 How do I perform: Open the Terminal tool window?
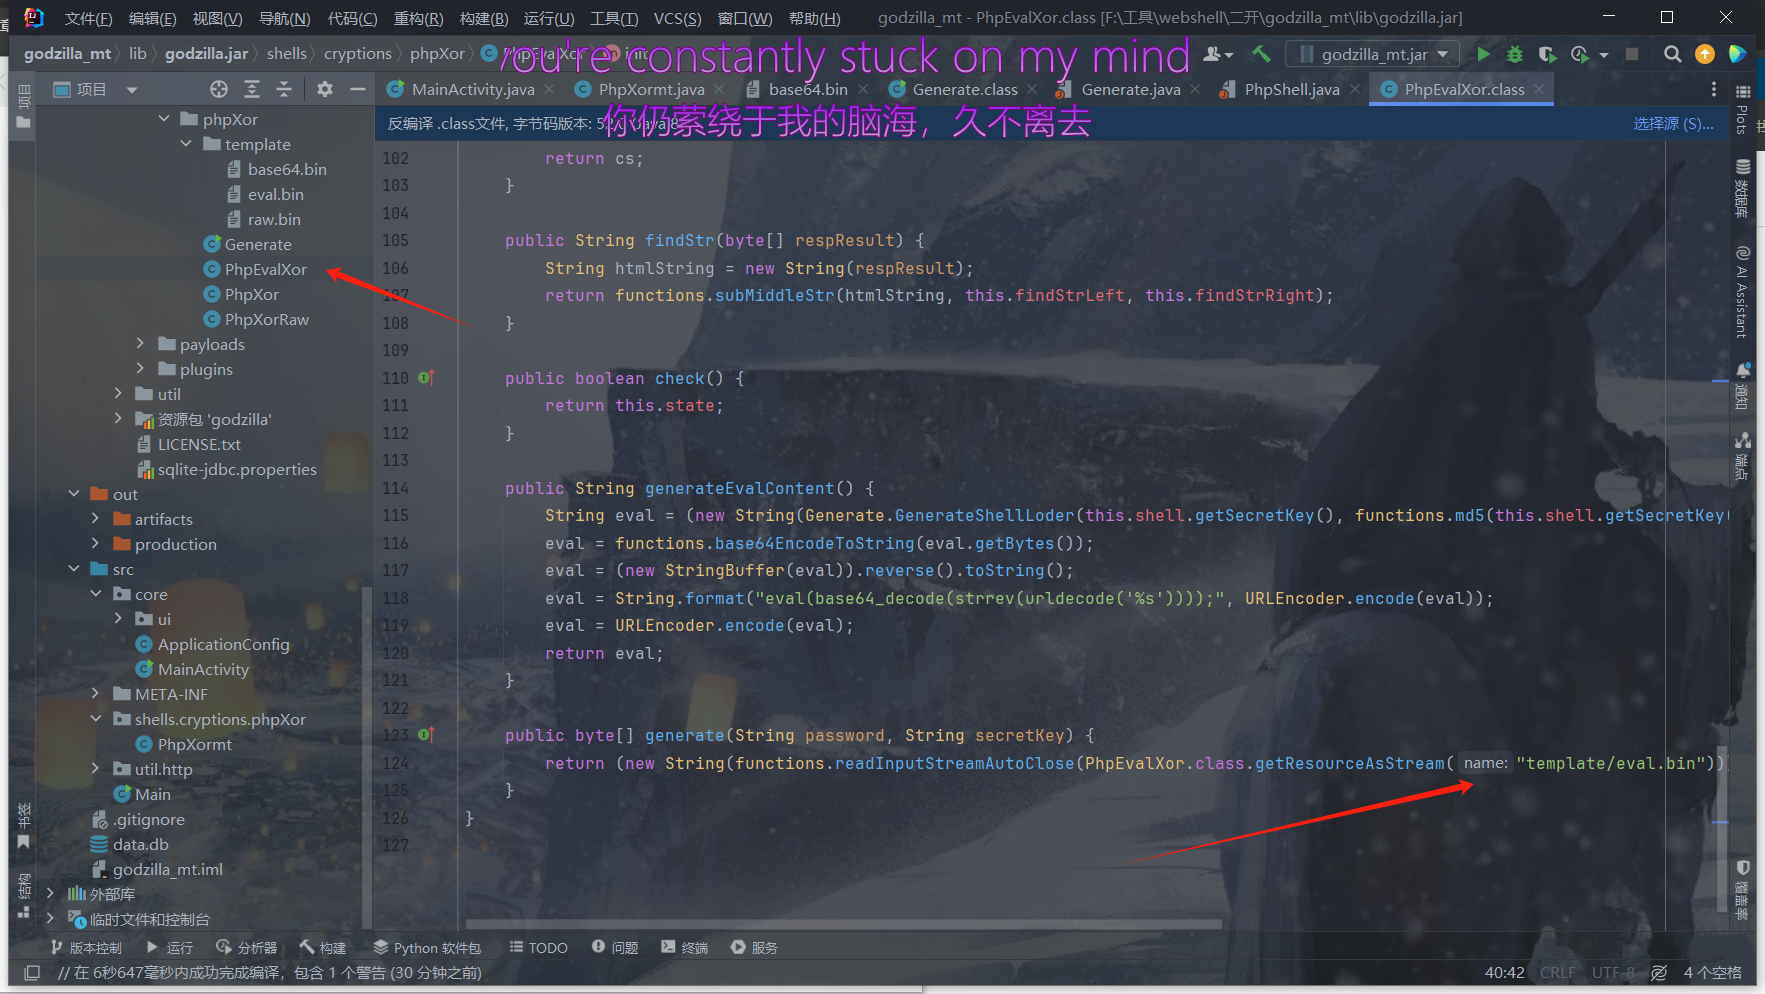[685, 947]
